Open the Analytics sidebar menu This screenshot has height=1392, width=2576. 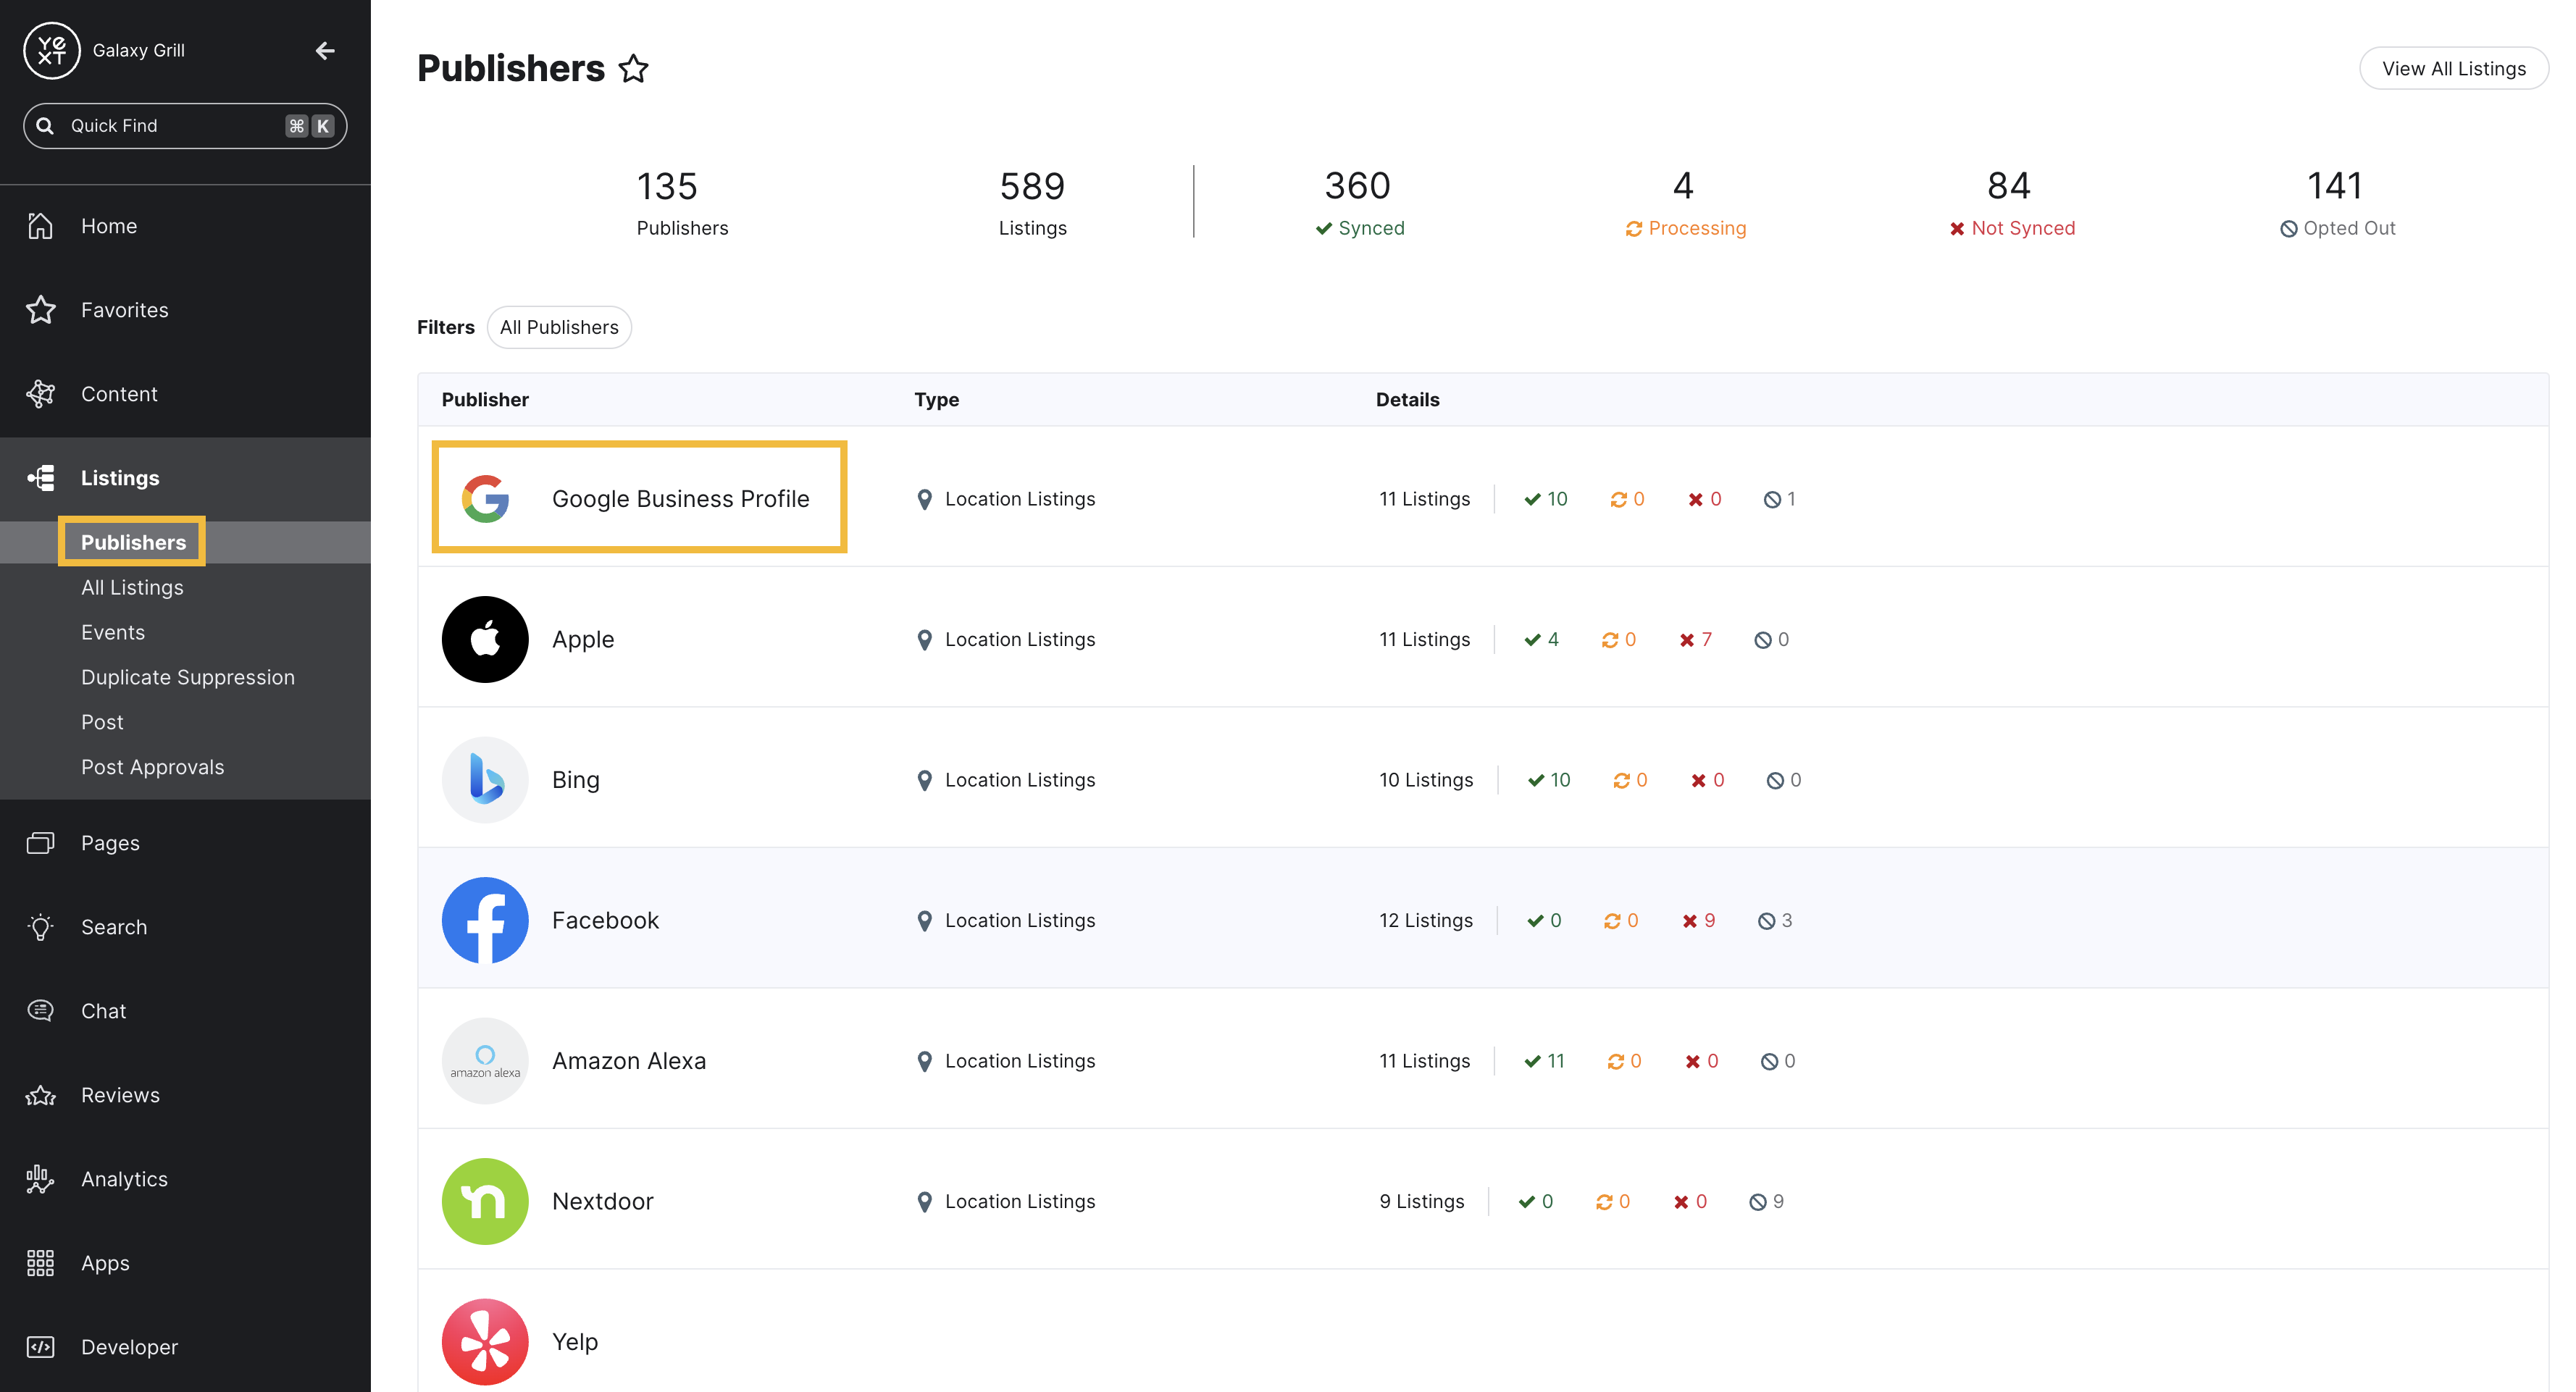click(124, 1179)
